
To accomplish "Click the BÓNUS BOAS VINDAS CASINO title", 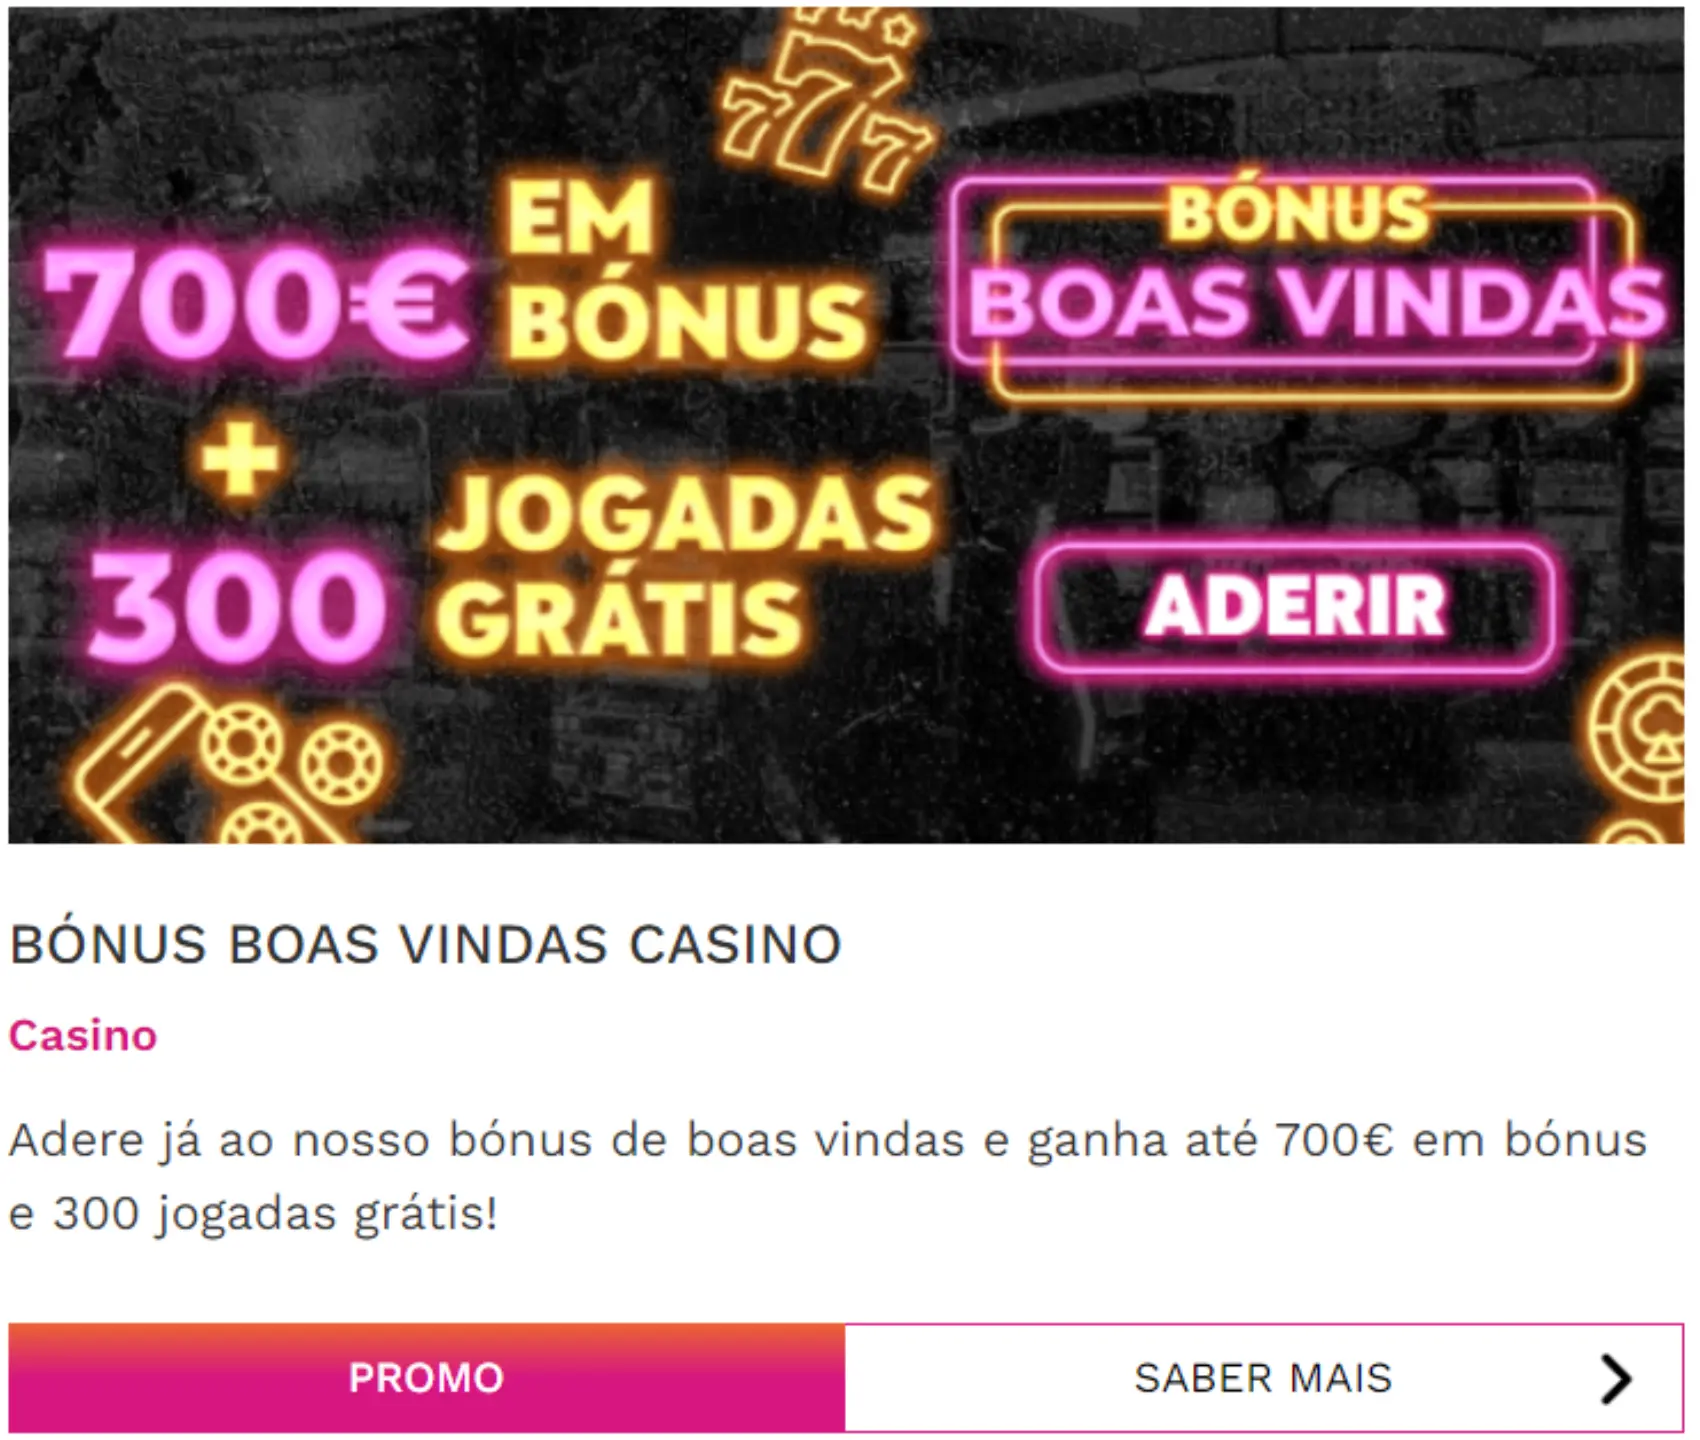I will [x=425, y=943].
